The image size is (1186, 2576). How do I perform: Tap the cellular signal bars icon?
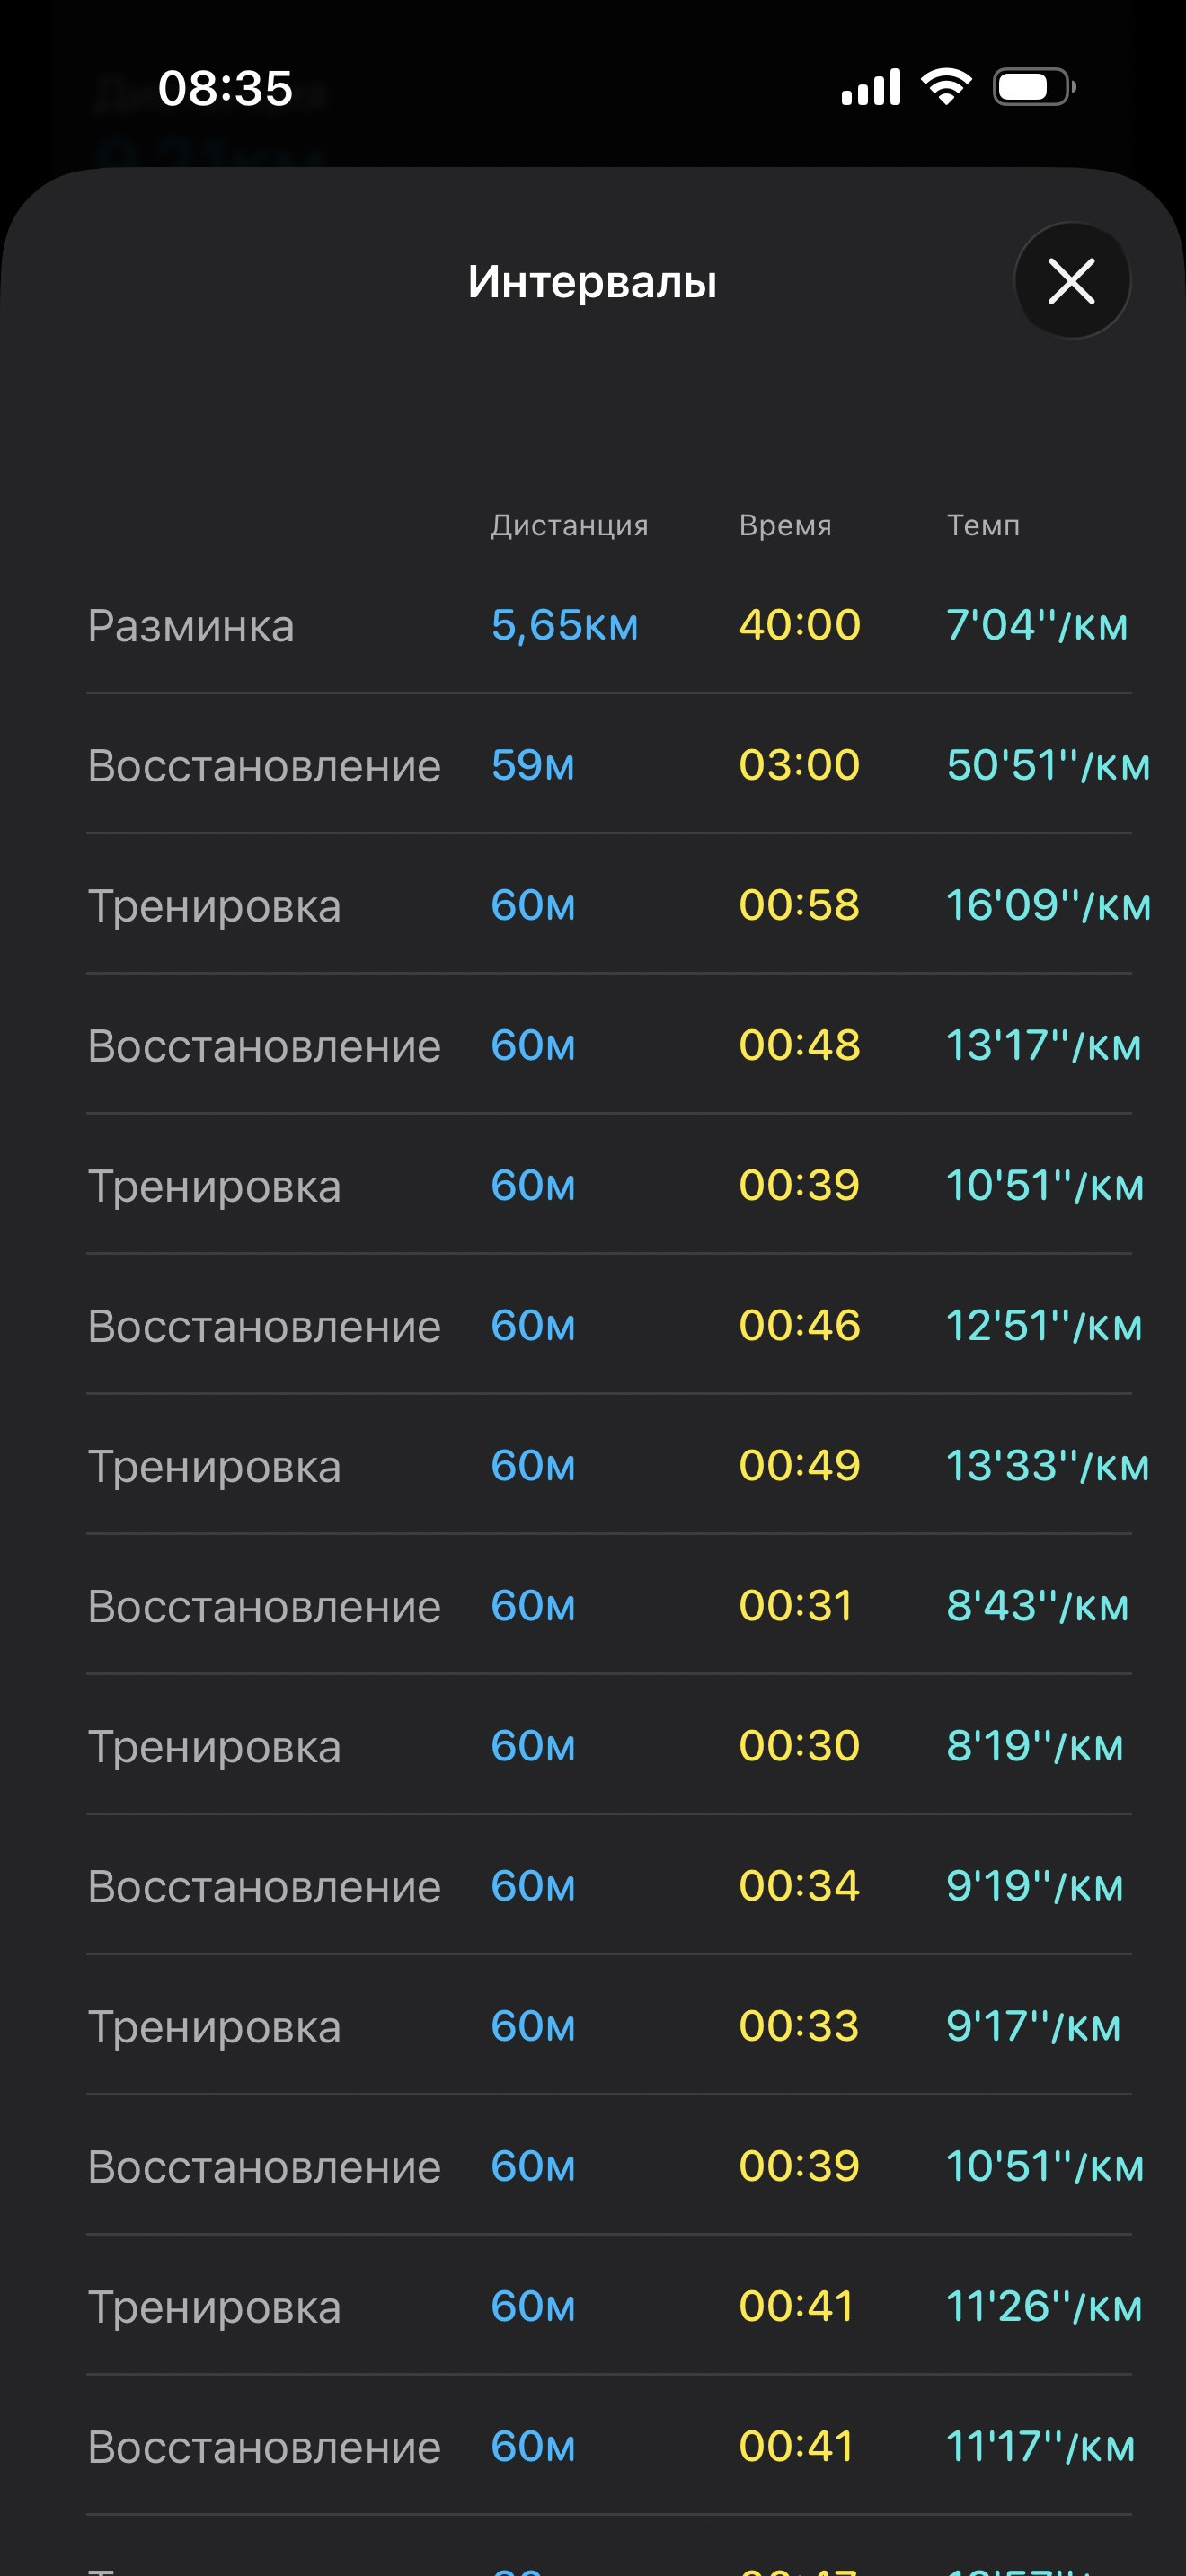pyautogui.click(x=871, y=87)
